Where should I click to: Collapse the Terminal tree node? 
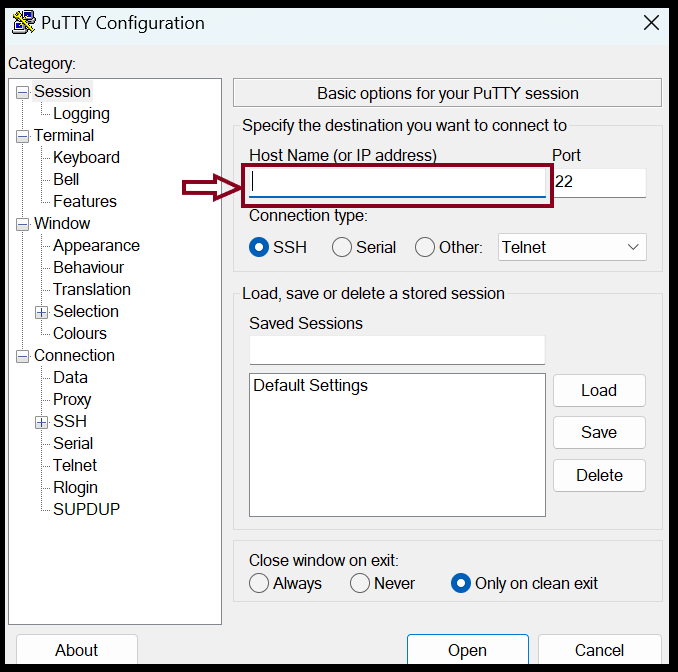pyautogui.click(x=22, y=136)
